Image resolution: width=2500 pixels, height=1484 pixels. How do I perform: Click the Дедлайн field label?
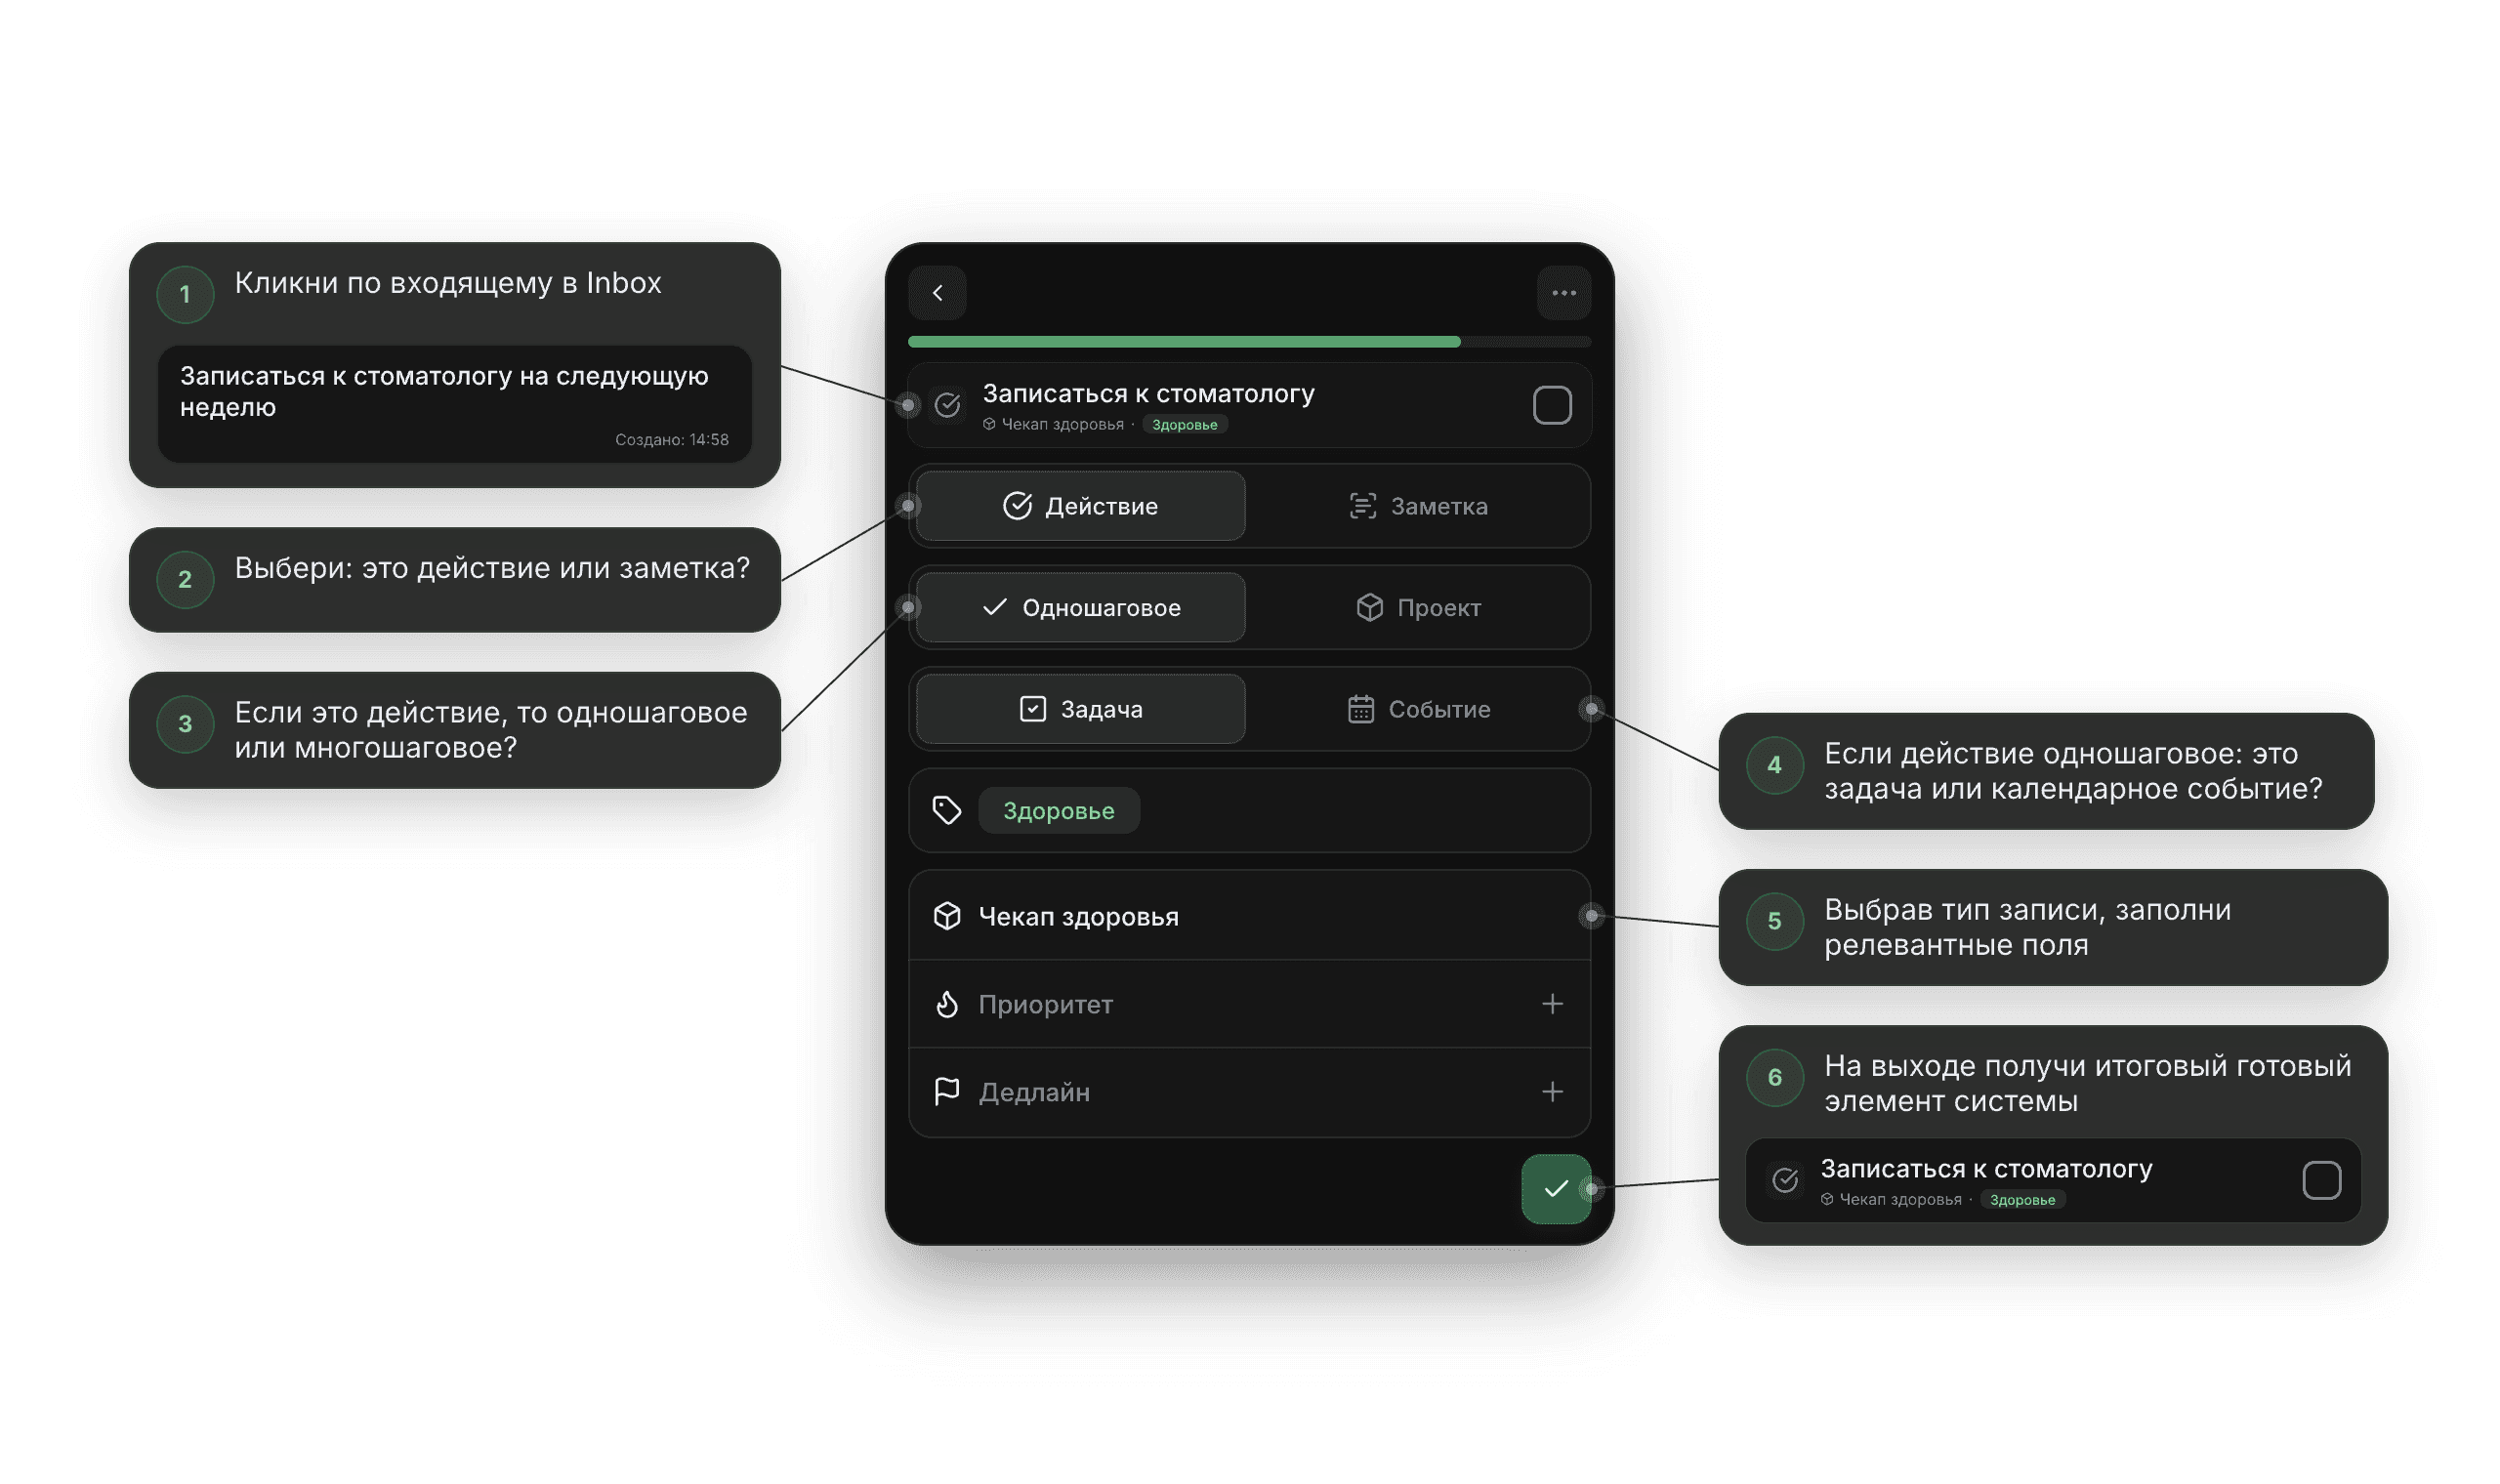coord(1034,1092)
